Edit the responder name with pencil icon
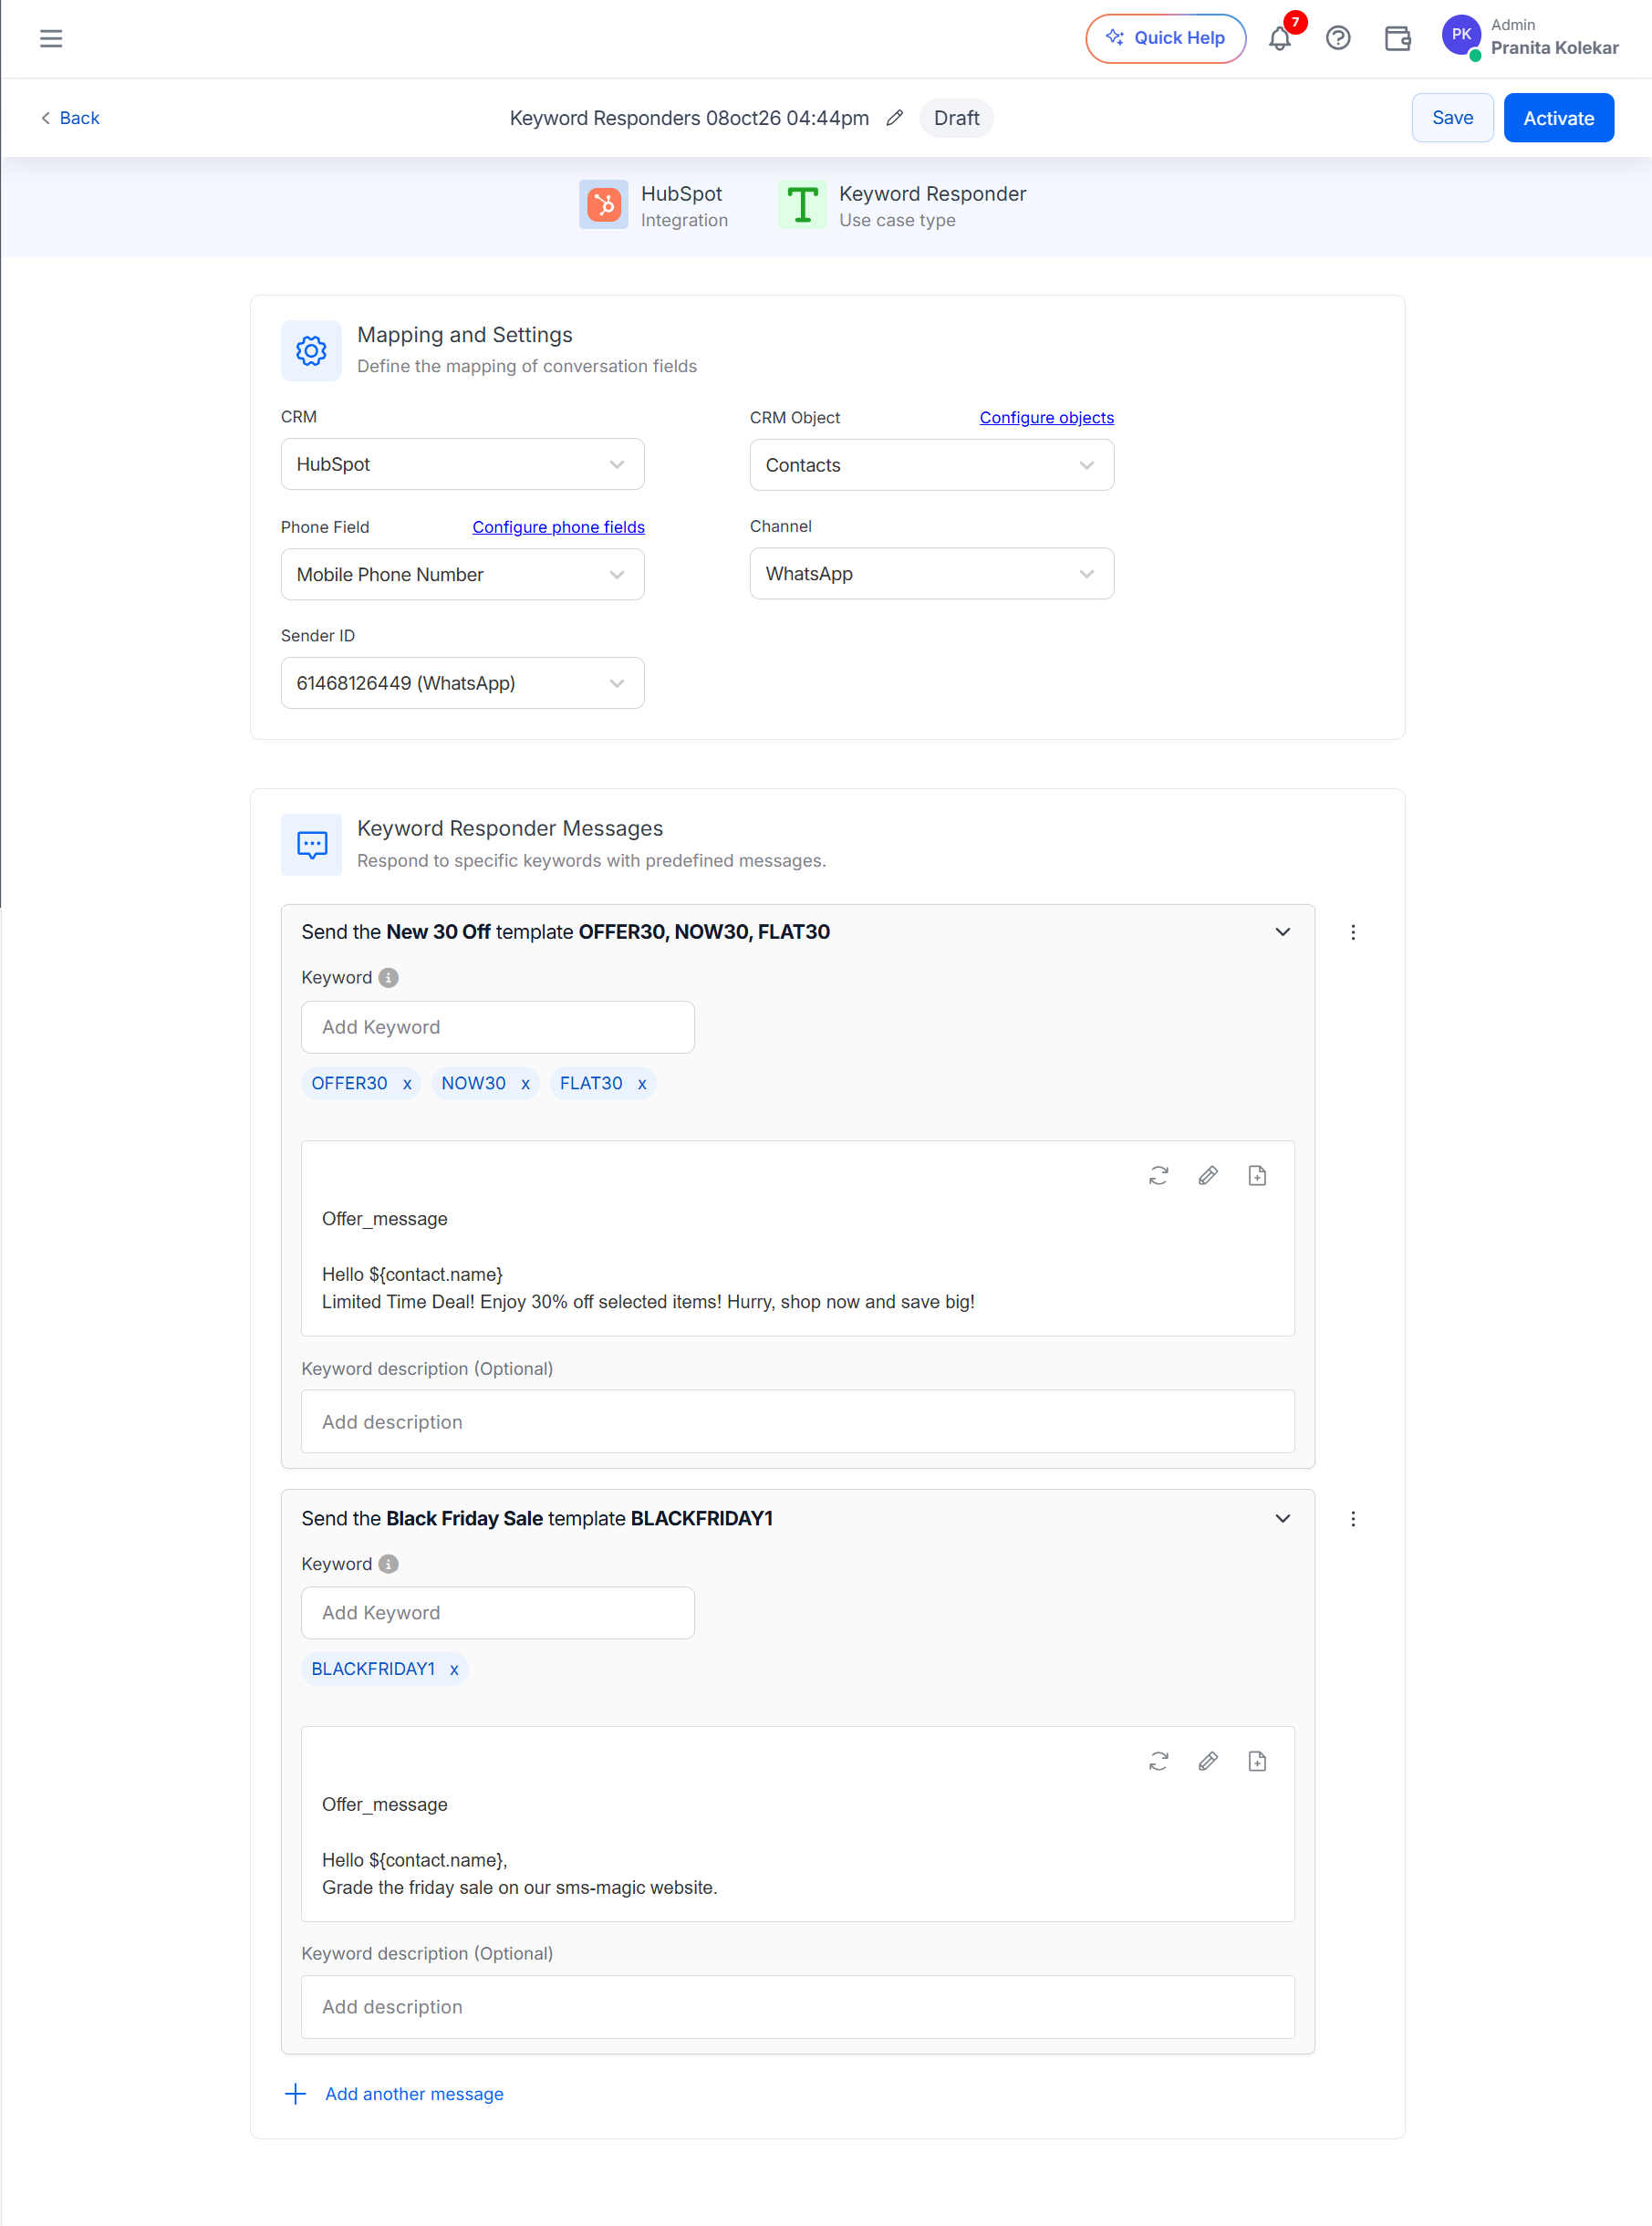 click(895, 118)
